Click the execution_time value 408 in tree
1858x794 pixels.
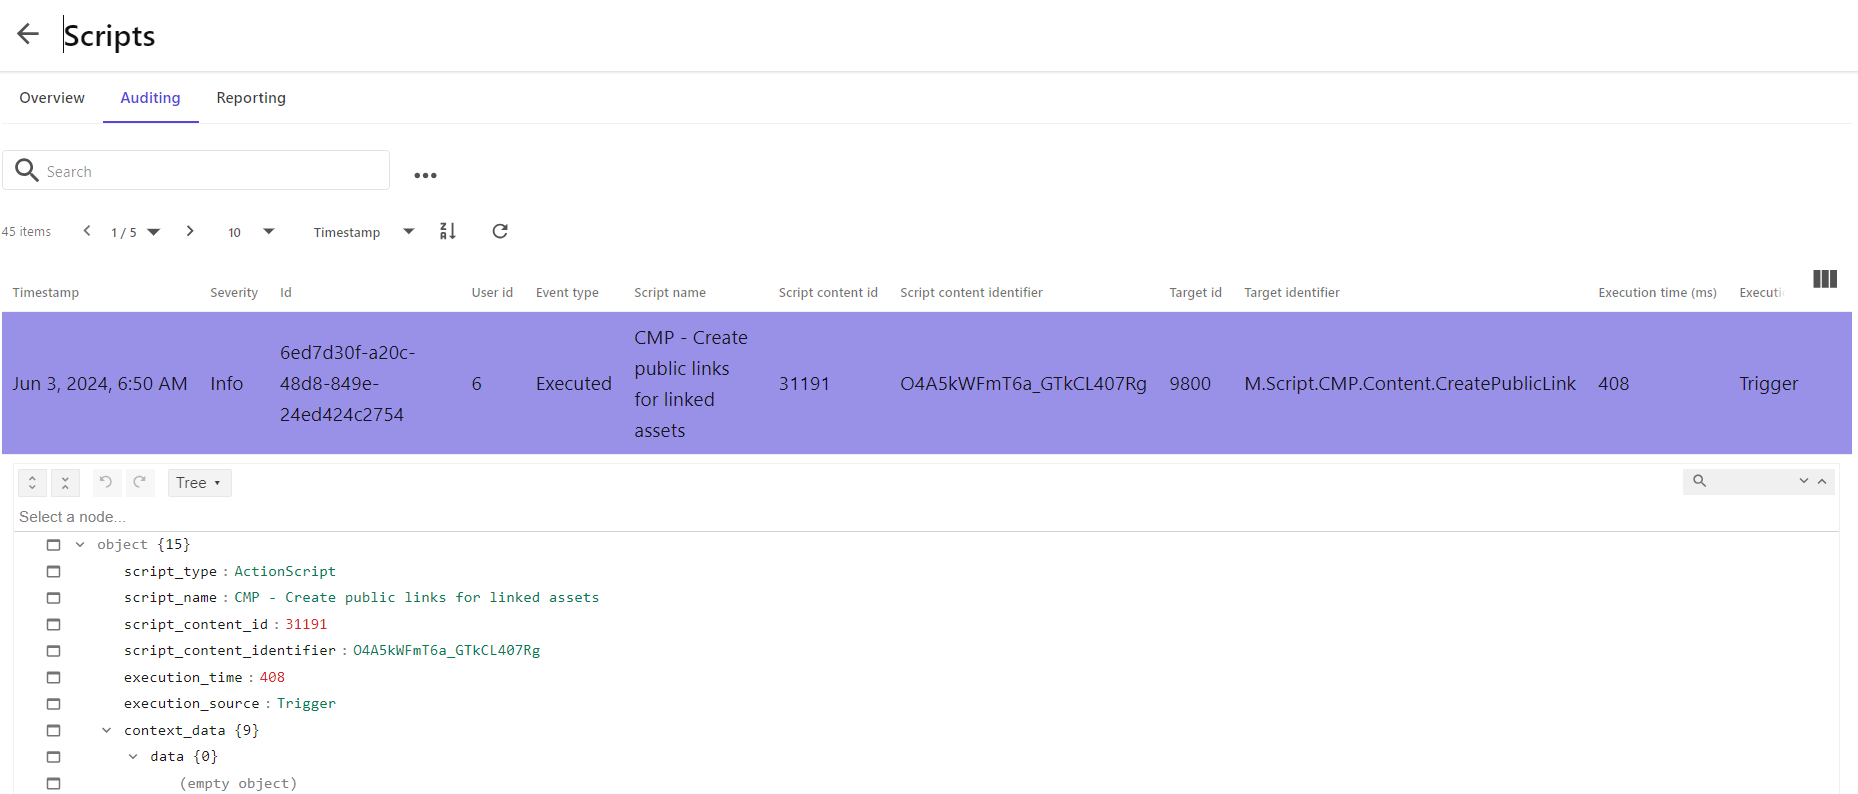click(x=272, y=678)
